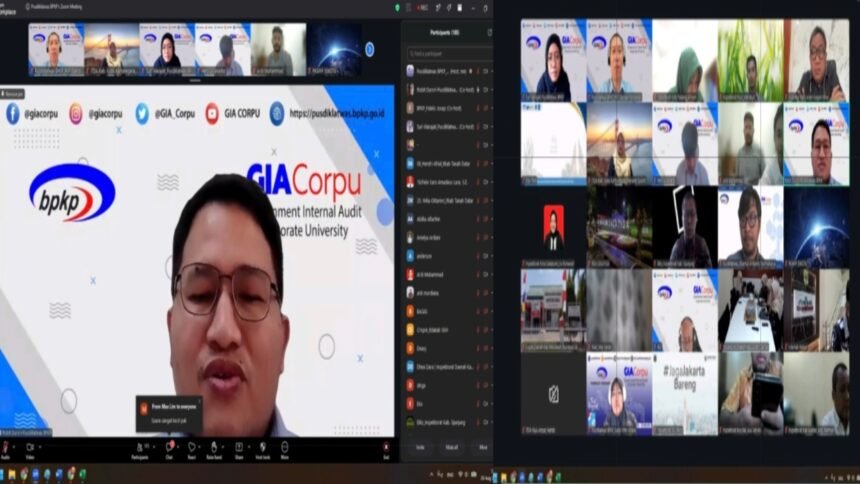The height and width of the screenshot is (484, 860).
Task: Select #JagaJakarta Bareng video tile
Action: (x=684, y=393)
